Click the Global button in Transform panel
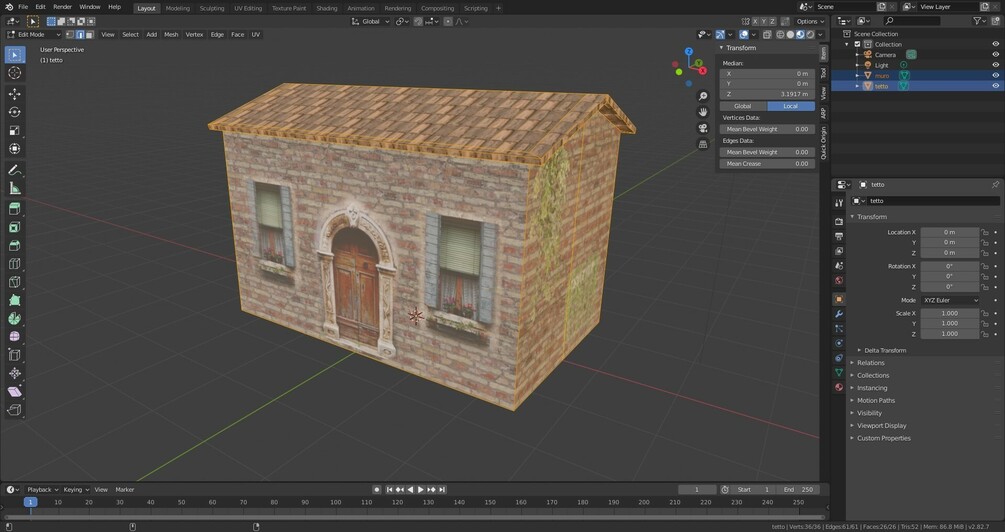 pos(743,106)
